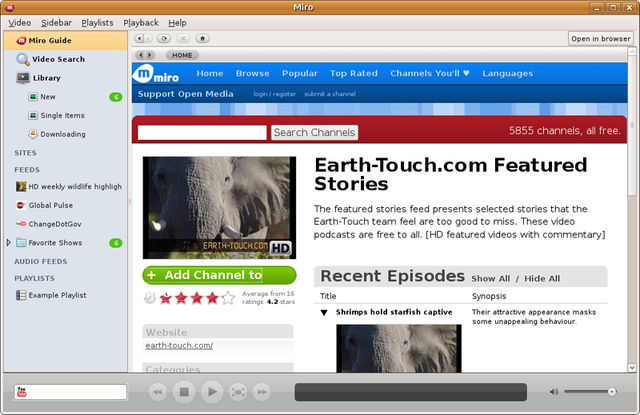640x415 pixels.
Task: Click the play button
Action: coord(212,392)
